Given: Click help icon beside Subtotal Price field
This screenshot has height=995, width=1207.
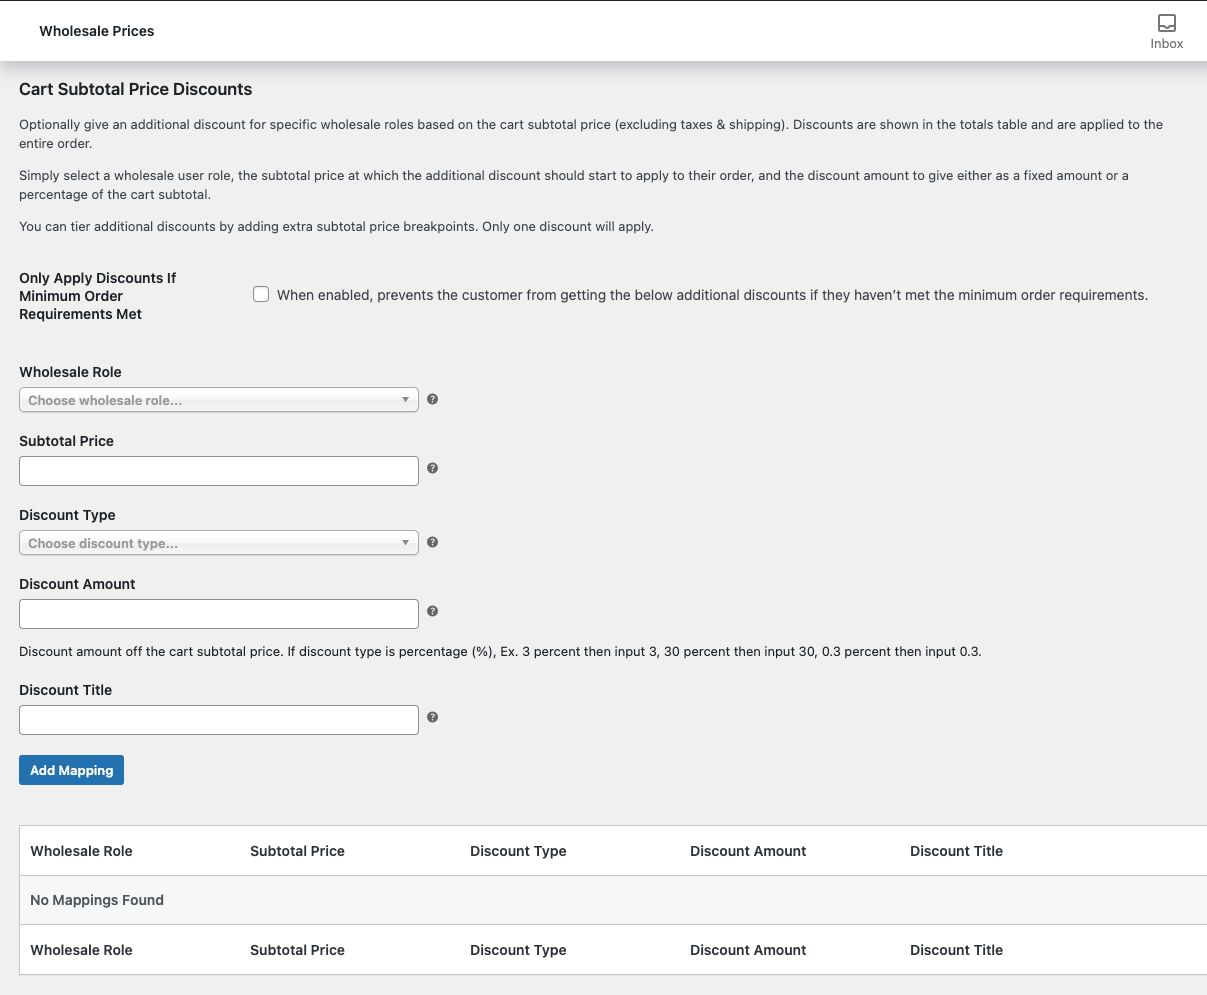Looking at the screenshot, I should pos(433,468).
